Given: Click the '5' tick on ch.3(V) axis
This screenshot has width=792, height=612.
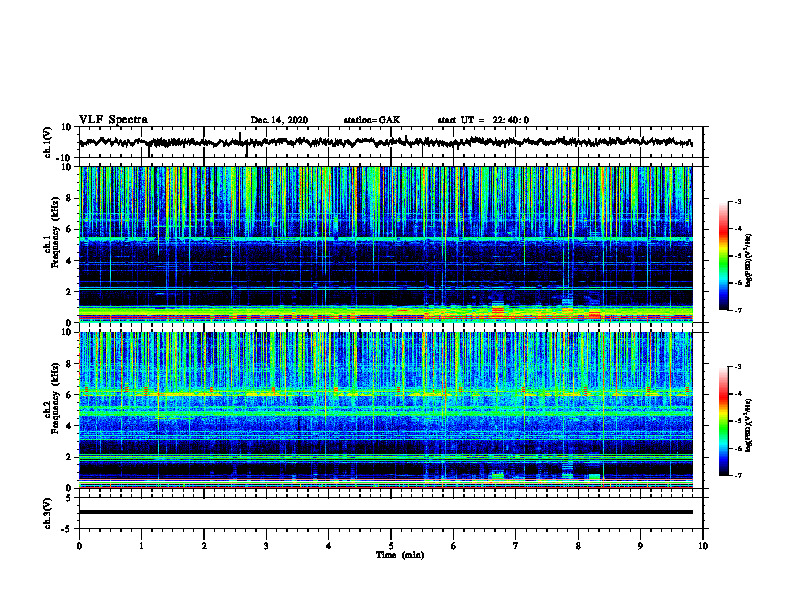Looking at the screenshot, I should [70, 498].
